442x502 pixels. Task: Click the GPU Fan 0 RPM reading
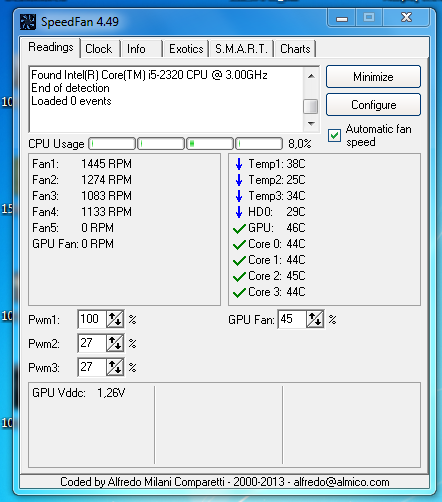pos(73,244)
